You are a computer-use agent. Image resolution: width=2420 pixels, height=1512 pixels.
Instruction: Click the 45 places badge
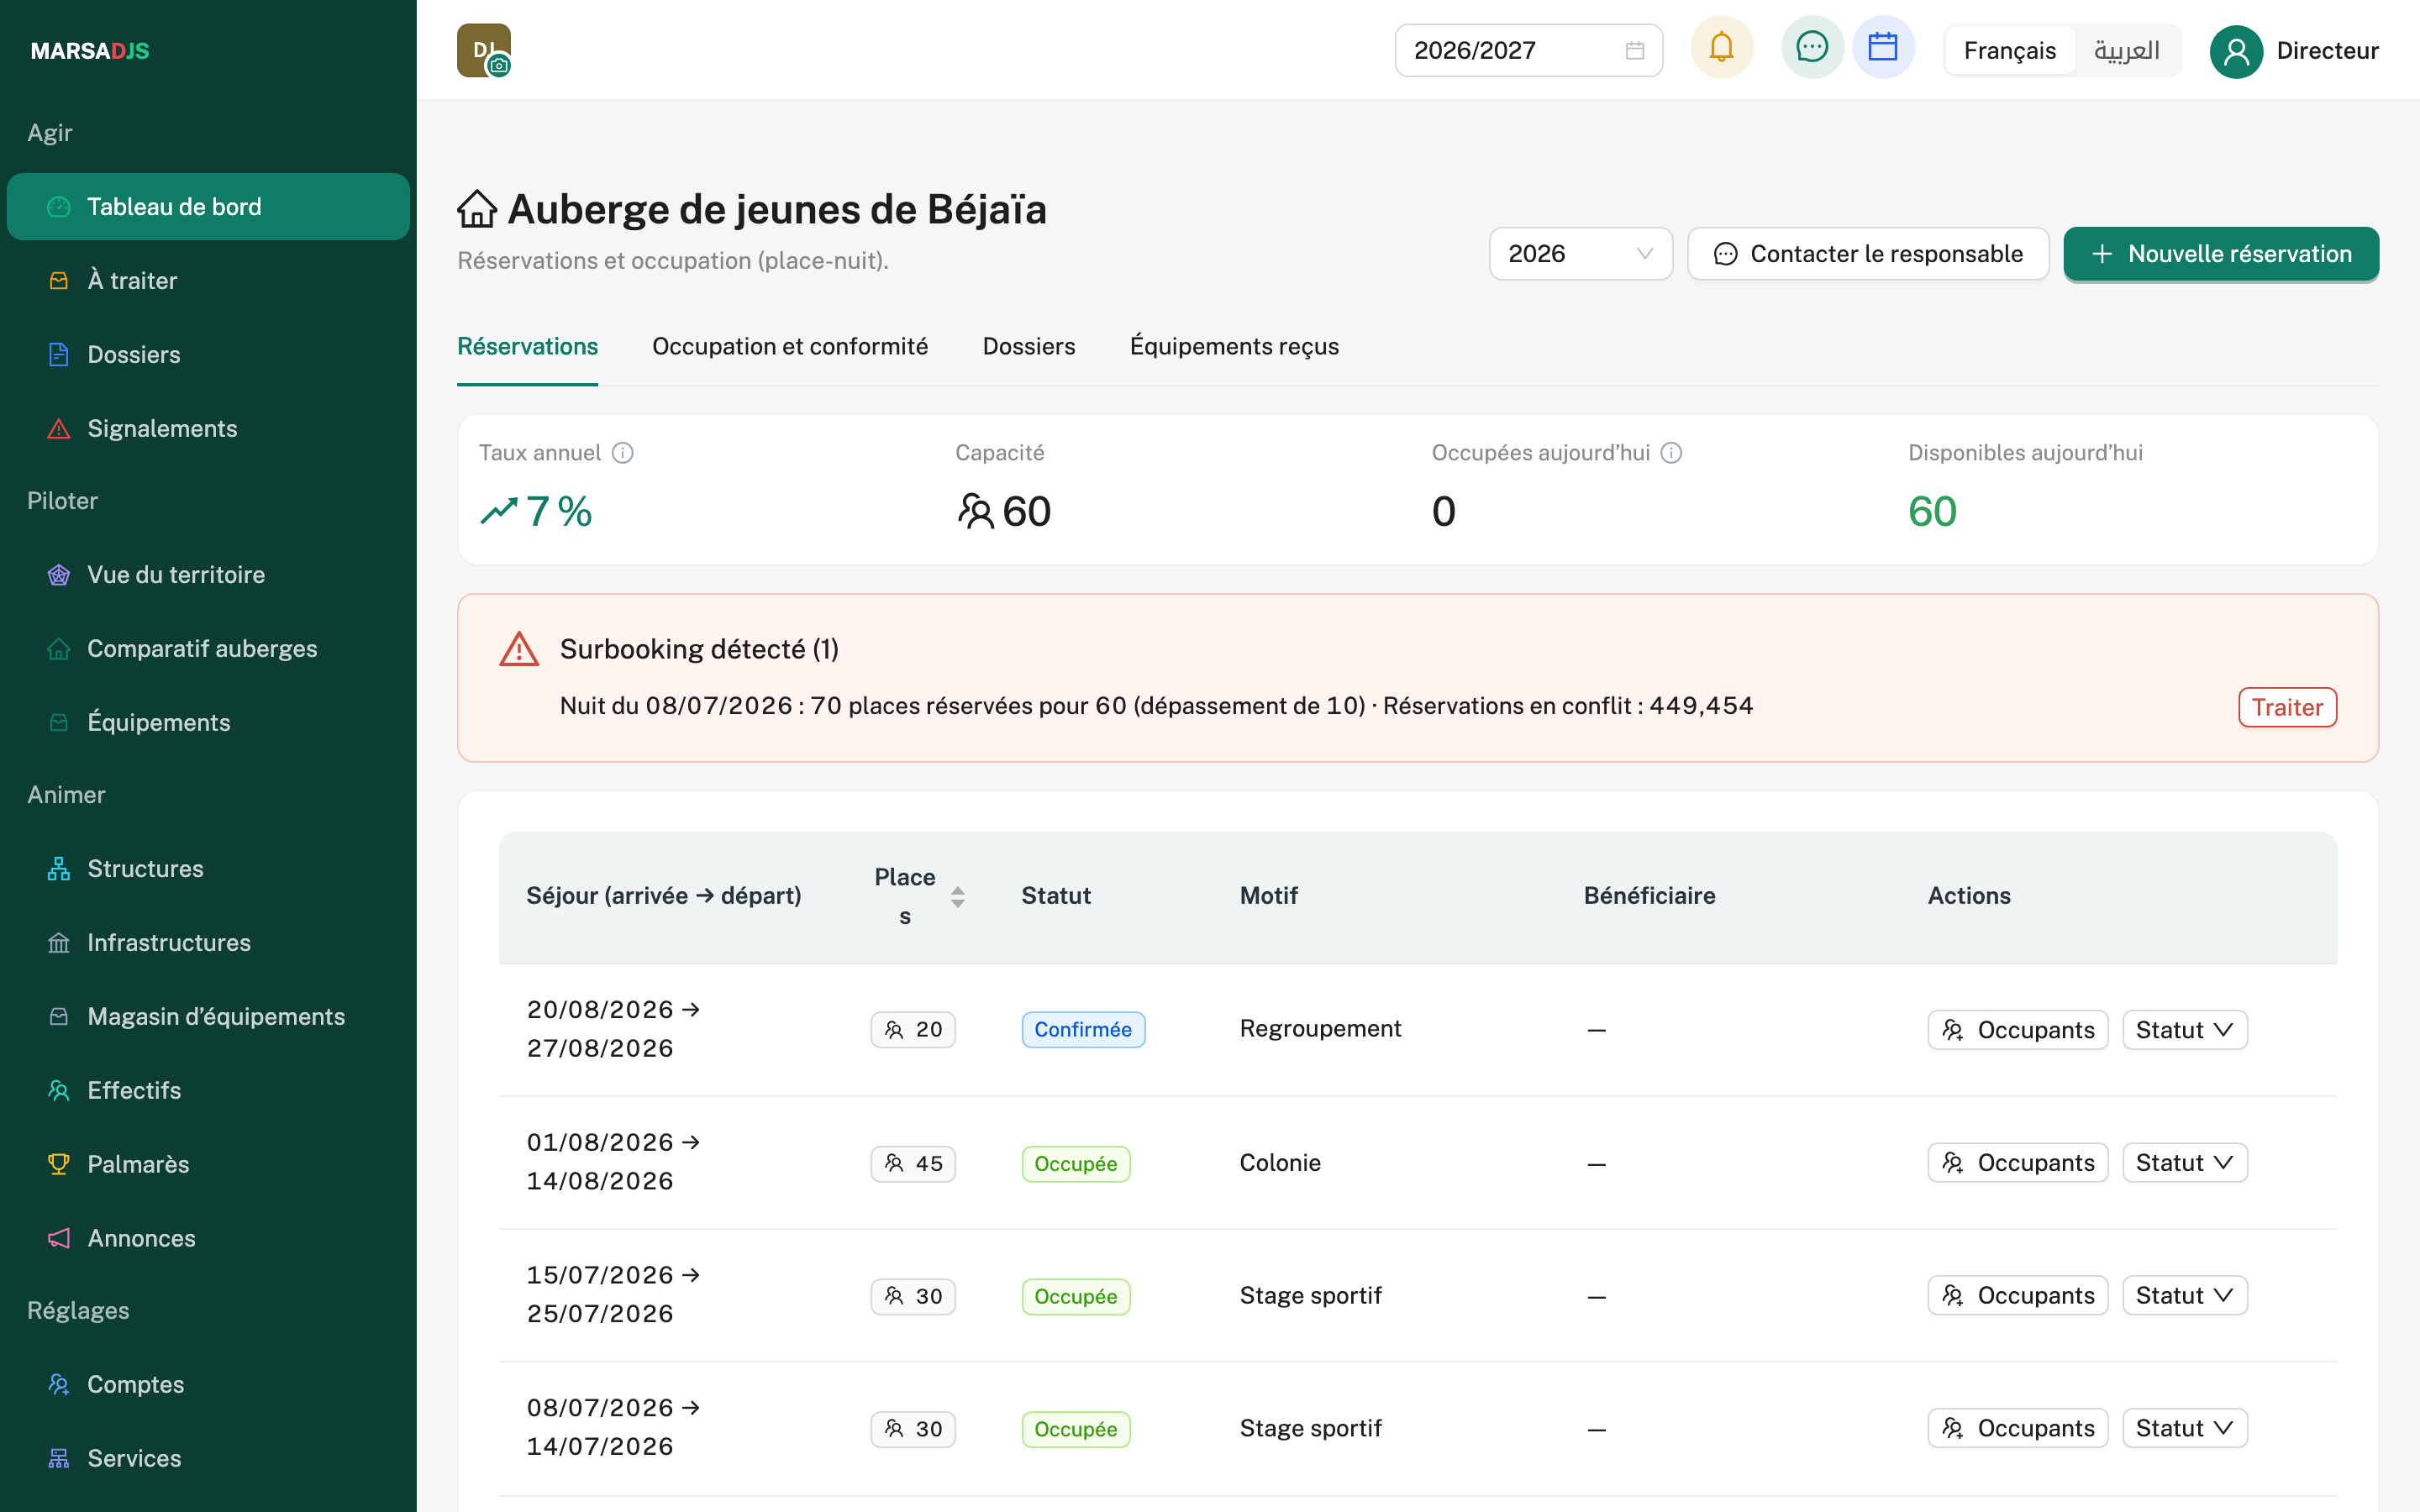[913, 1164]
